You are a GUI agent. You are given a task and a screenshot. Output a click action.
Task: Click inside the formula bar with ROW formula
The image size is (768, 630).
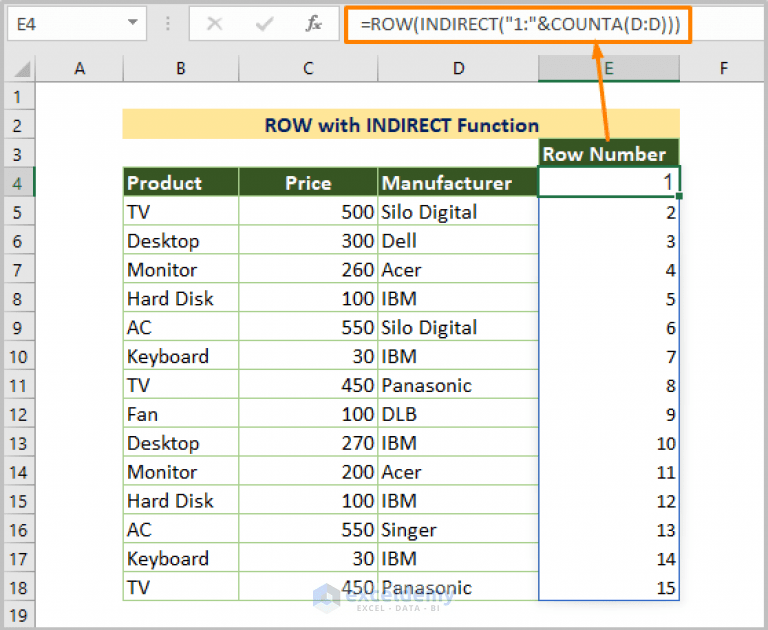[x=518, y=24]
